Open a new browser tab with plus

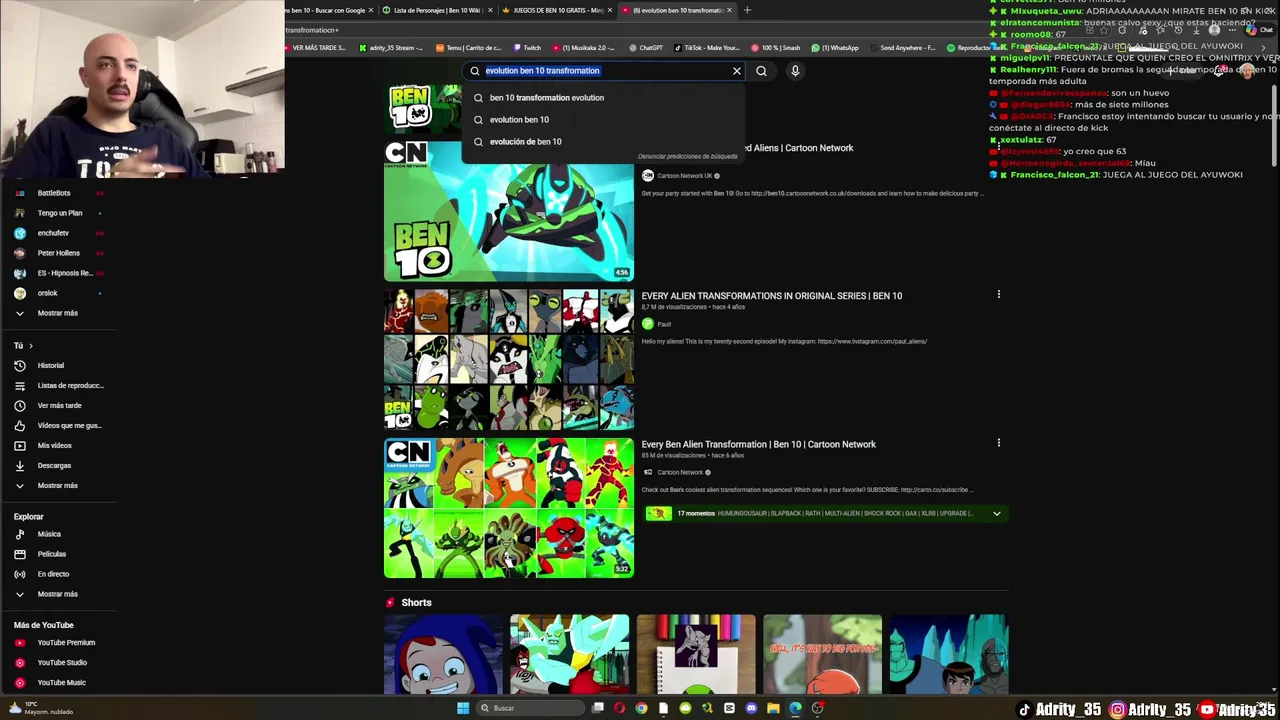(747, 10)
